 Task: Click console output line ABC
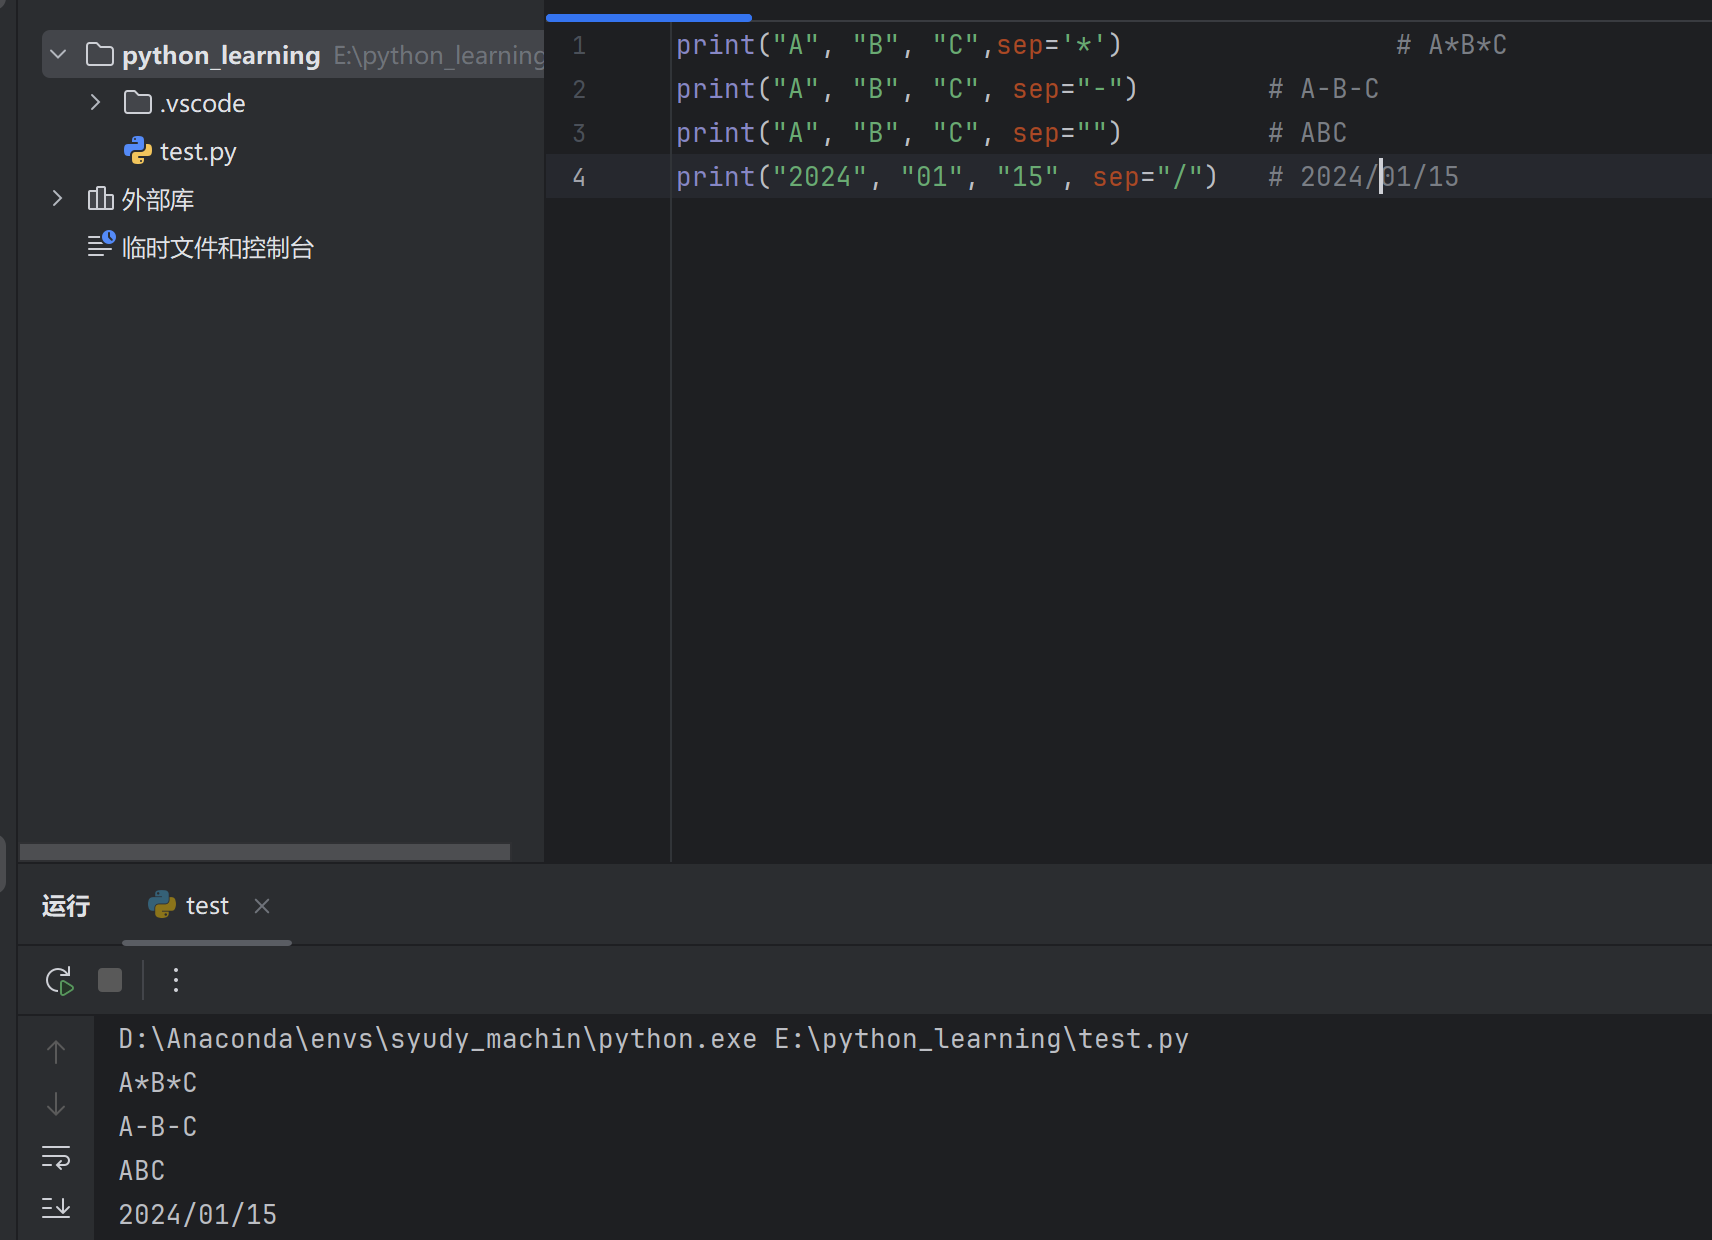click(142, 1171)
